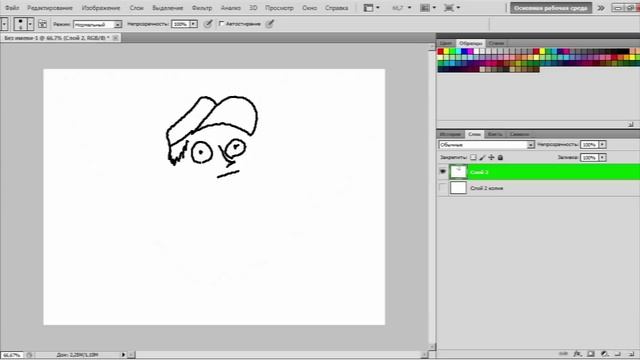Image resolution: width=640 pixels, height=360 pixels.
Task: Pick the red swatch in Swatches panel
Action: [x=440, y=51]
